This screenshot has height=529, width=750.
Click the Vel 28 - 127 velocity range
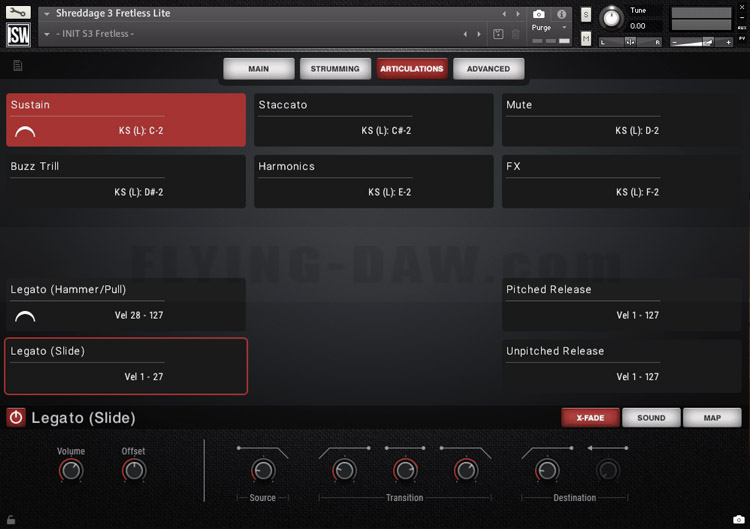point(139,315)
